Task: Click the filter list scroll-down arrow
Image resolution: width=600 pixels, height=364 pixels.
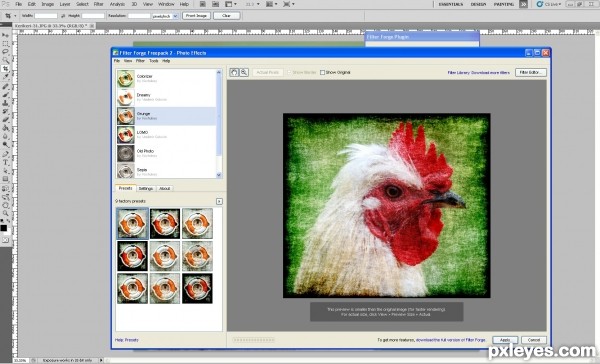Action: click(x=219, y=175)
